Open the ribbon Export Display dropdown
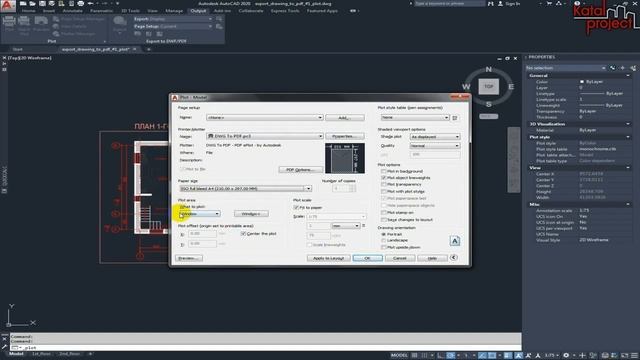640x360 pixels. pos(173,19)
